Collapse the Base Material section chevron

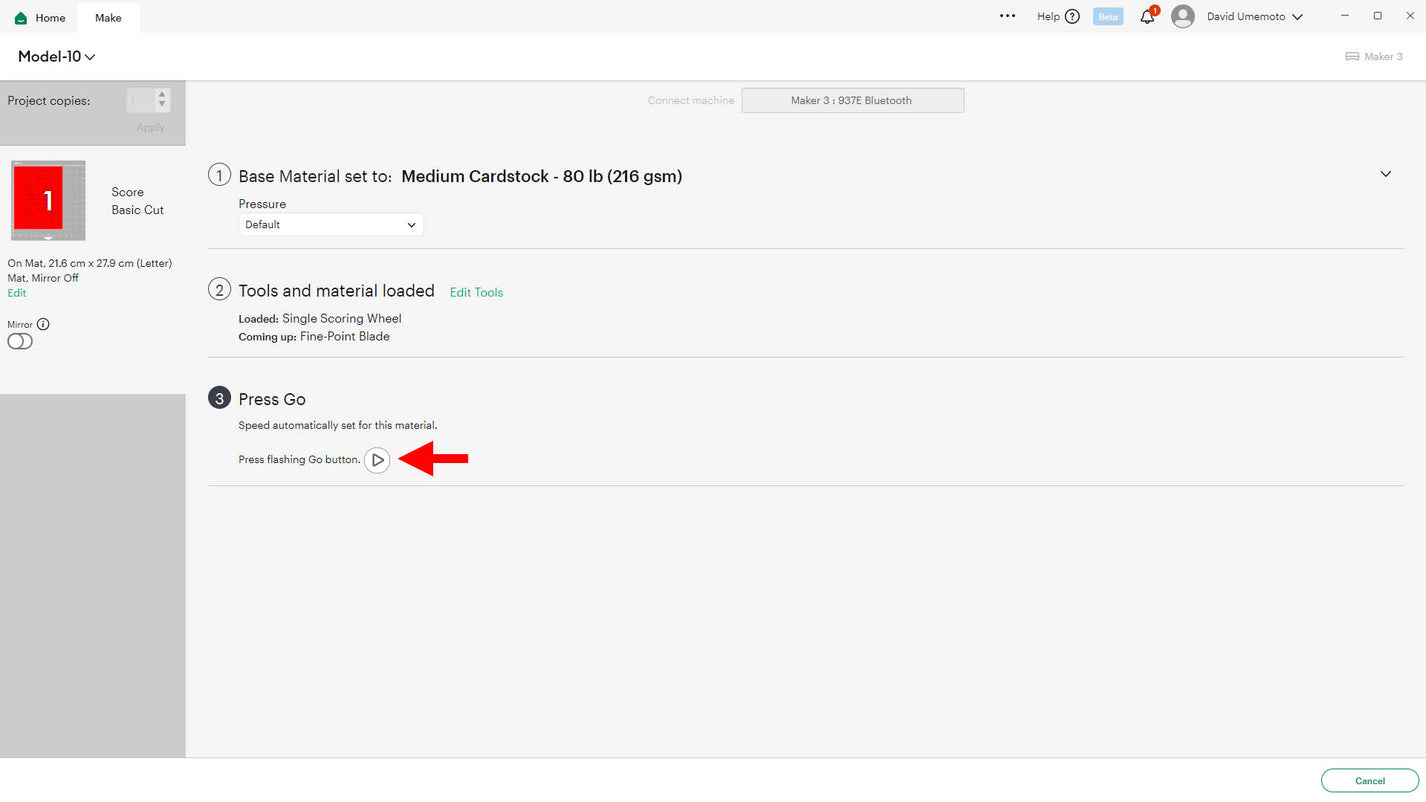(1385, 174)
